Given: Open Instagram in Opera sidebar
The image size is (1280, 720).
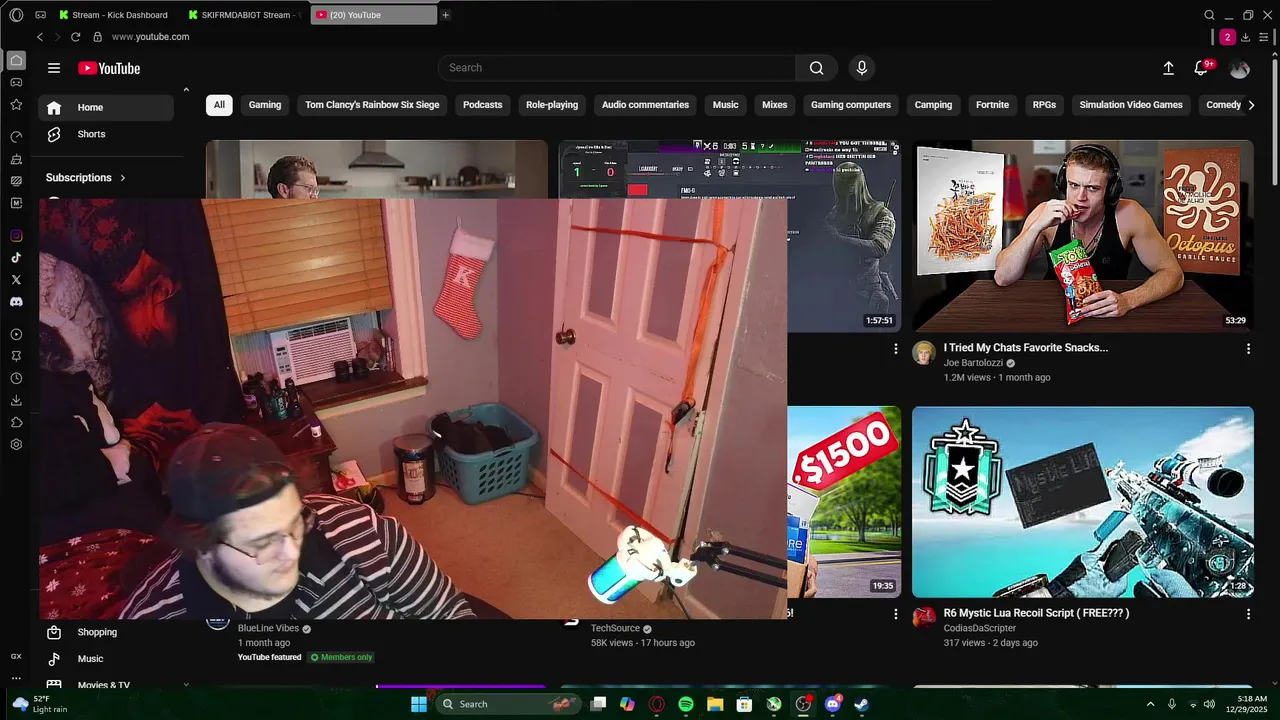Looking at the screenshot, I should pyautogui.click(x=16, y=236).
